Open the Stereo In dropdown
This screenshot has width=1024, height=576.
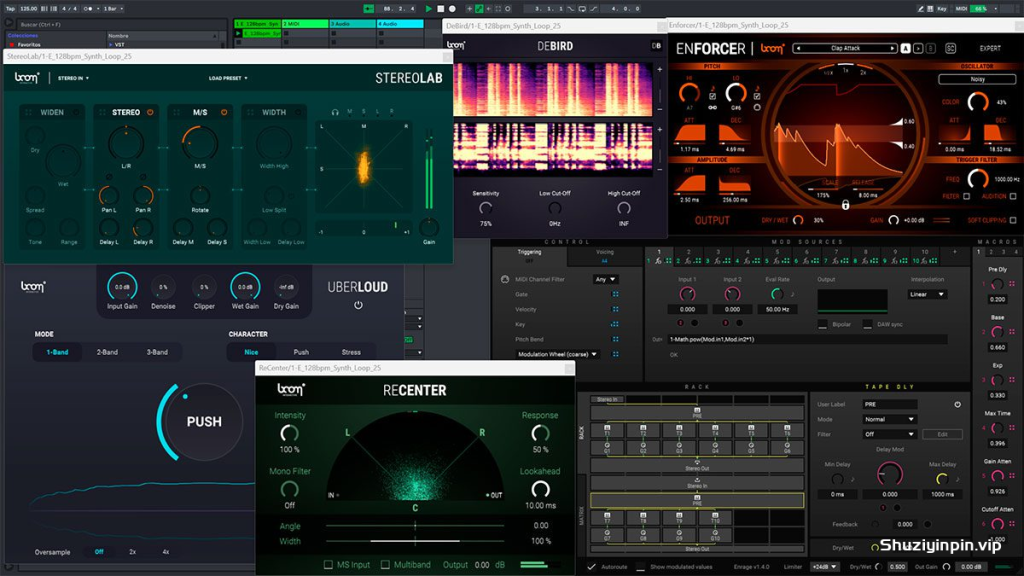coord(73,78)
